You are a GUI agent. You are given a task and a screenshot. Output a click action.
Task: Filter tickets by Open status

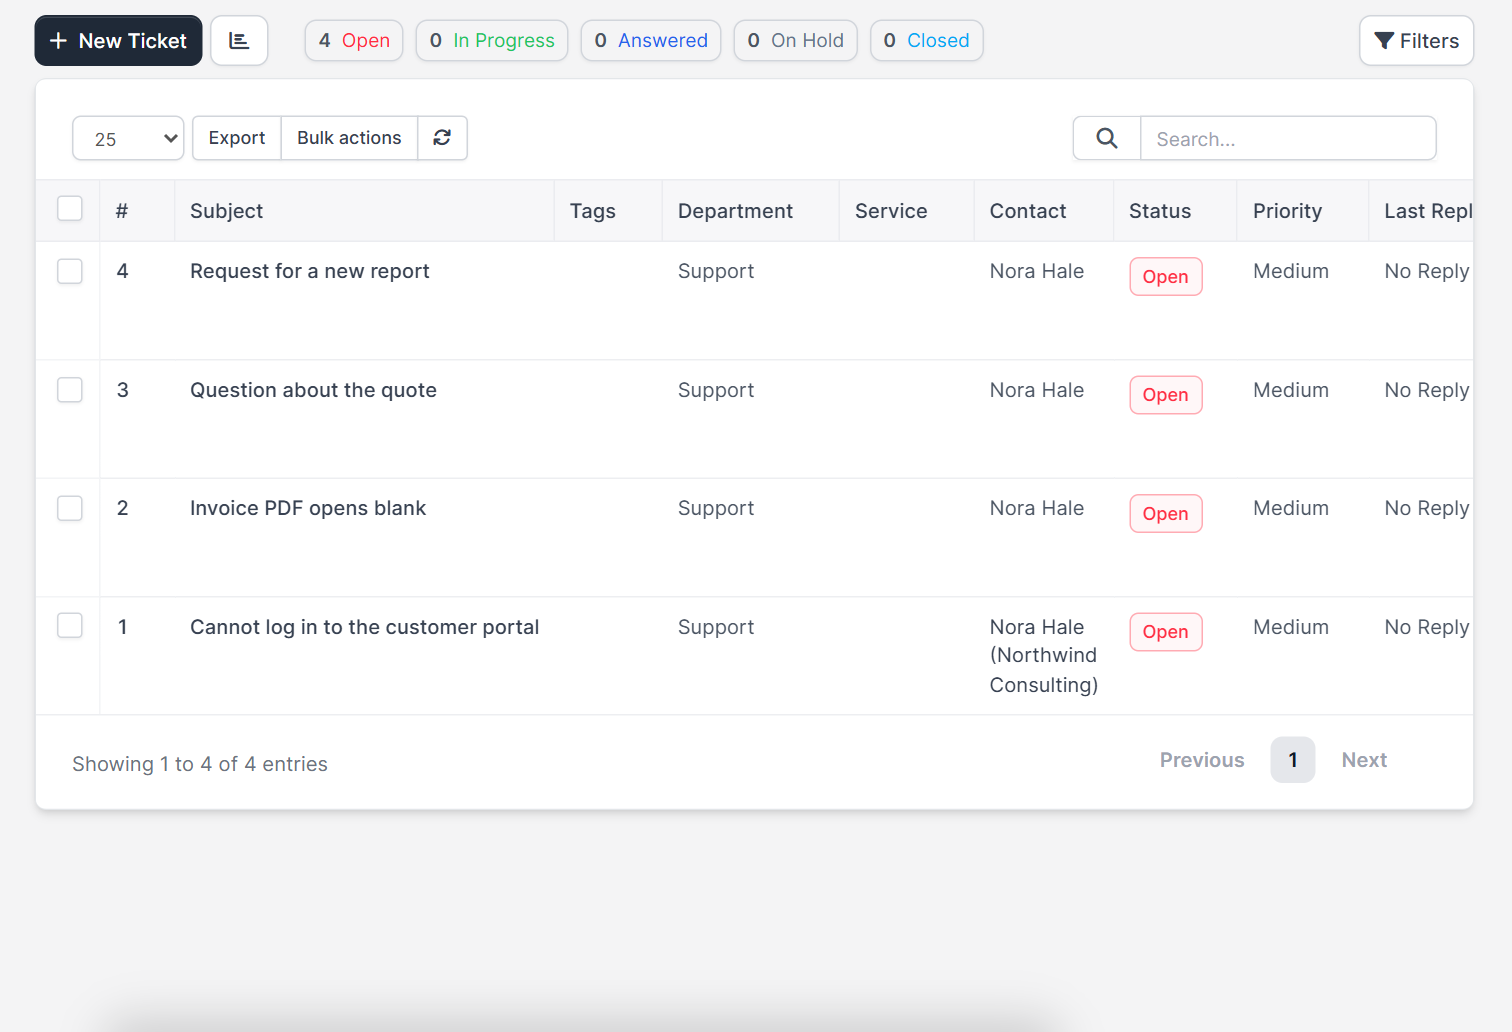(354, 41)
